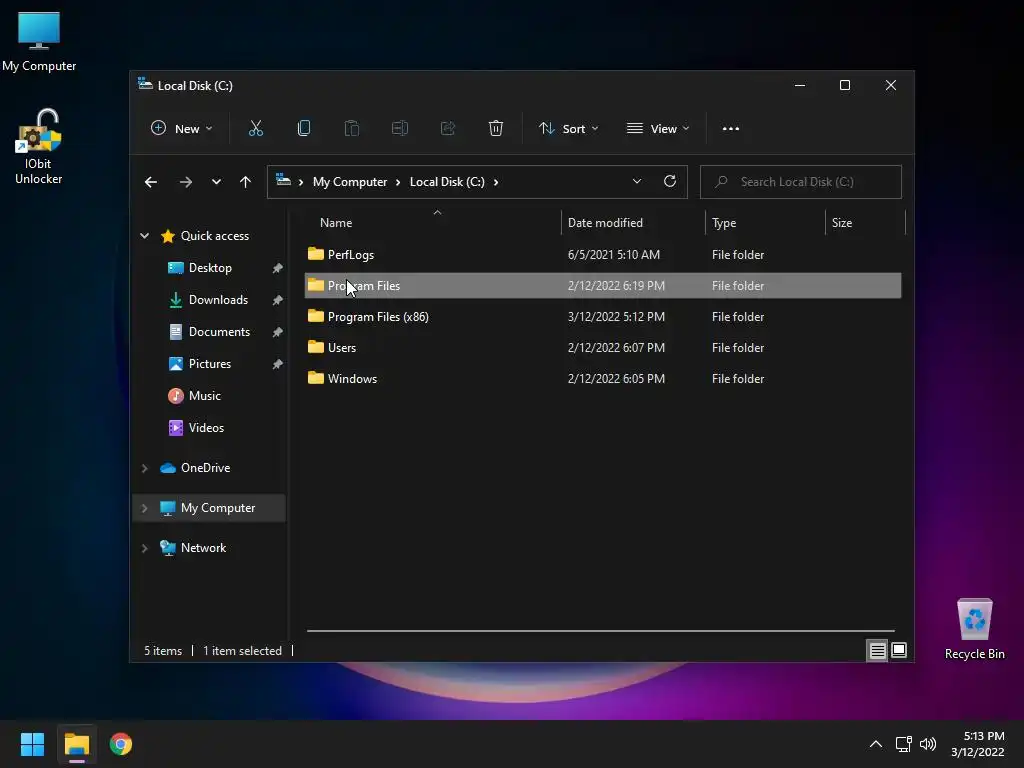1024x768 pixels.
Task: Switch to large icons view in status bar
Action: (x=899, y=650)
